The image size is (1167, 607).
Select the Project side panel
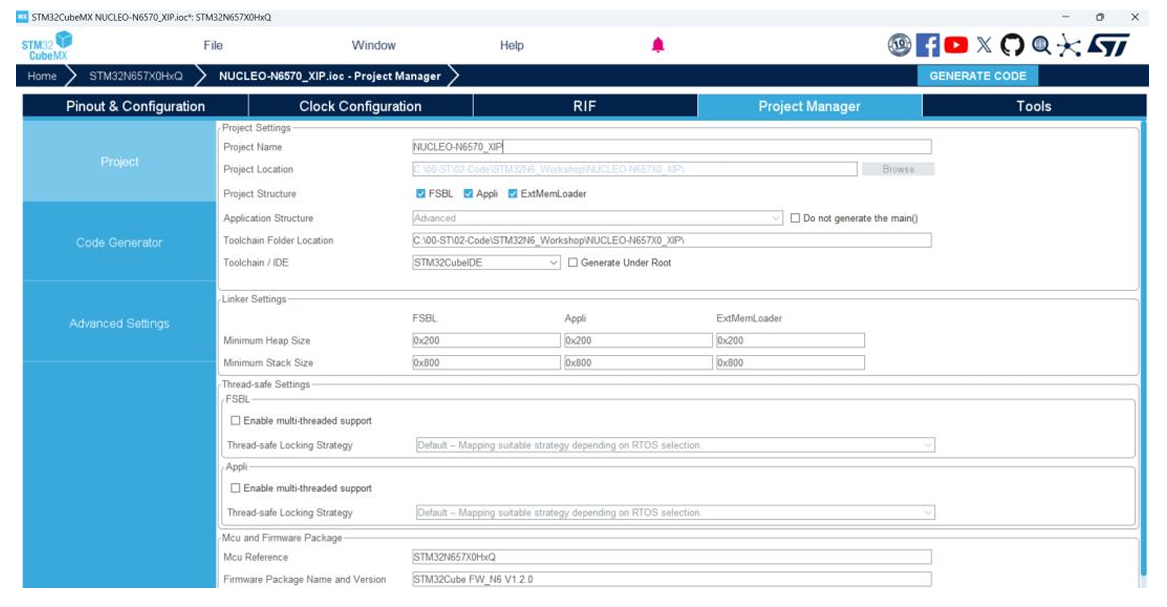point(119,161)
